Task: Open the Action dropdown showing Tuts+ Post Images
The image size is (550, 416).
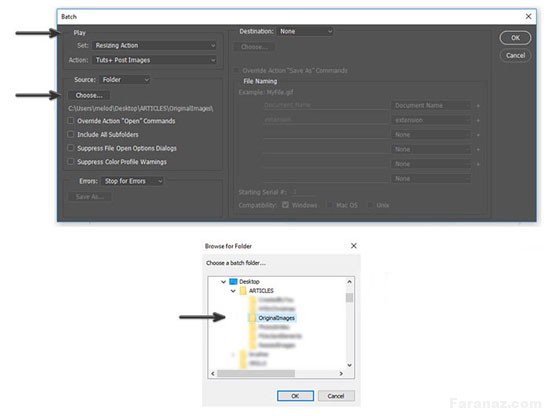Action: coord(154,60)
